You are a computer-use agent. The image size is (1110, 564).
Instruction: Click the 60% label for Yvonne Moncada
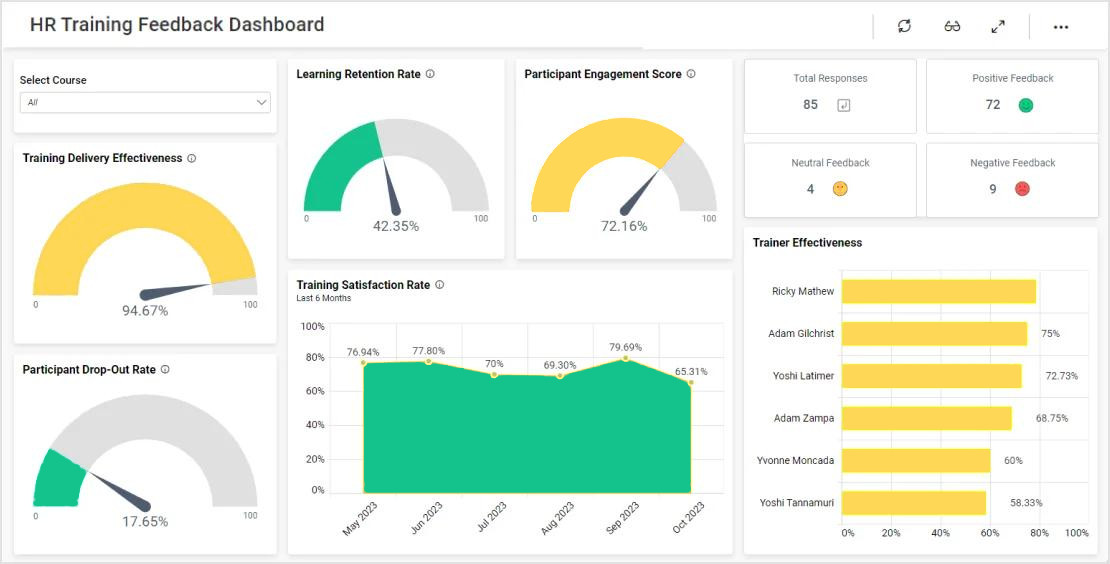pyautogui.click(x=1014, y=461)
